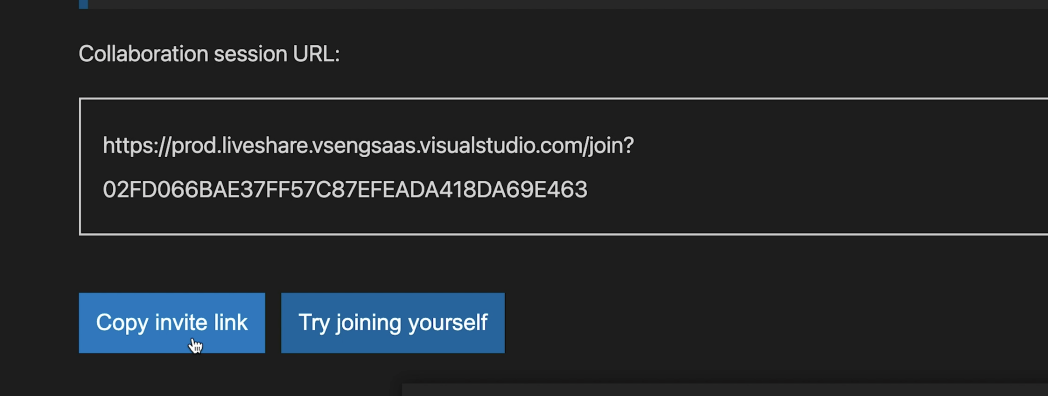Screen dimensions: 1048x396
Task: Click the dark panel edge at bottom right
Action: point(725,390)
